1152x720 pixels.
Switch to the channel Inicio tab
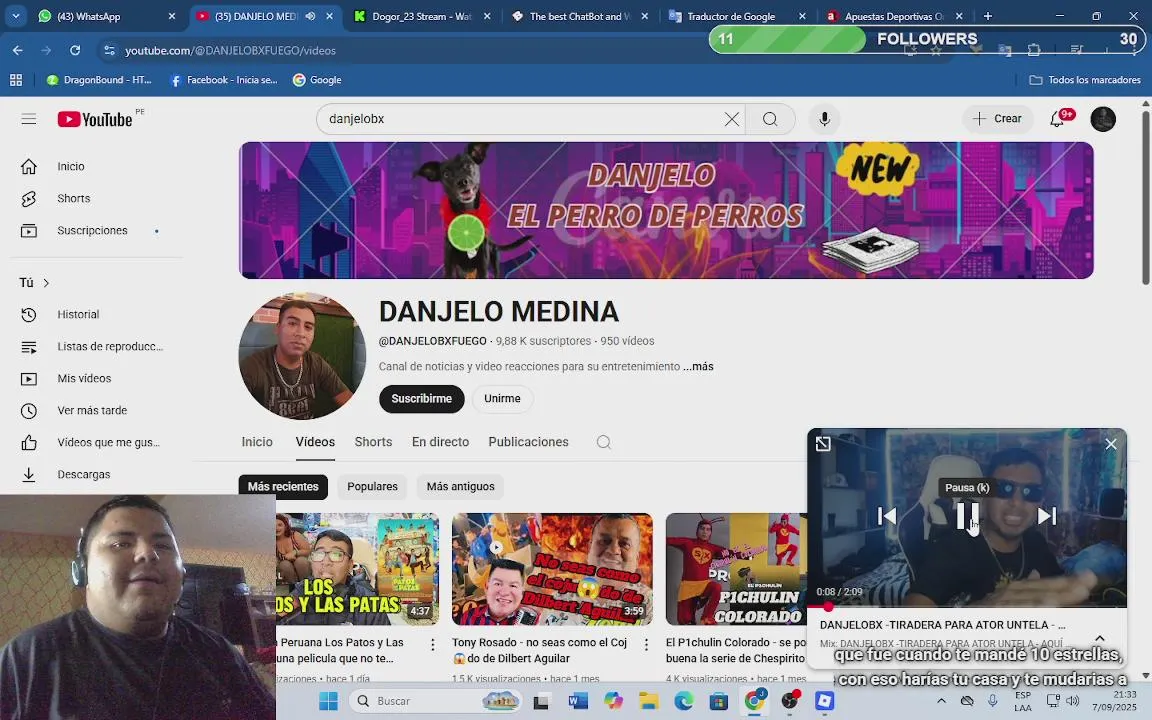click(257, 442)
